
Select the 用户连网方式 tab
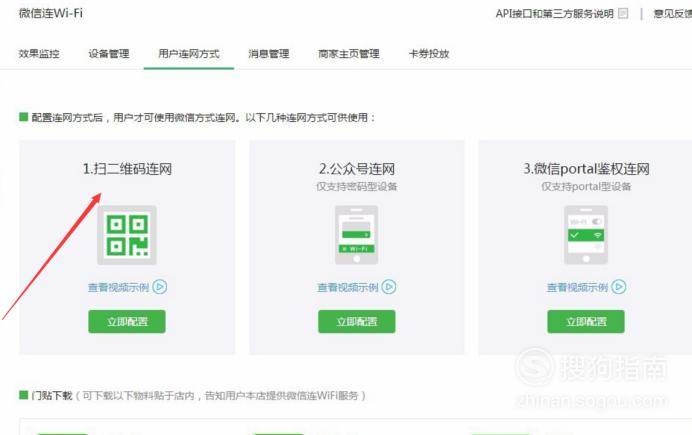(189, 54)
